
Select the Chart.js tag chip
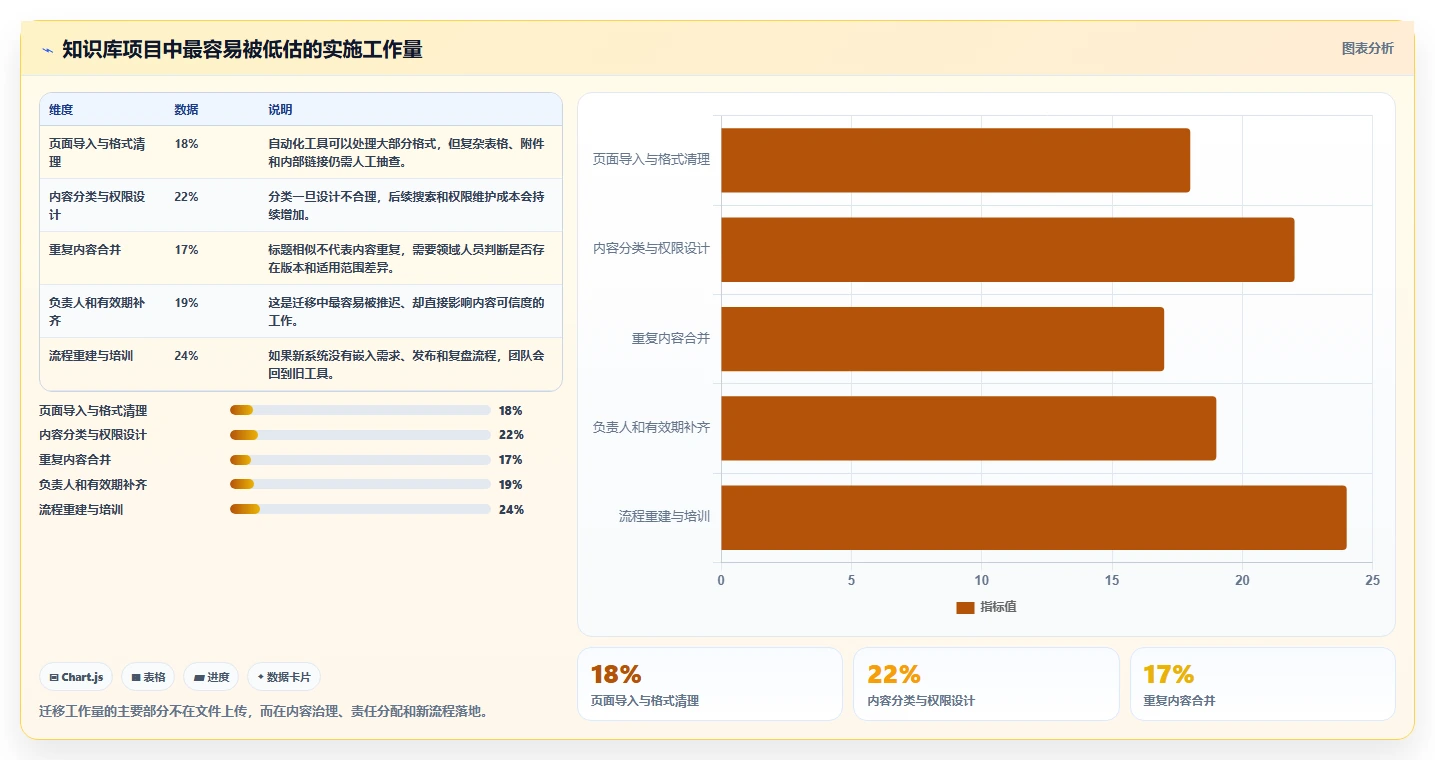click(x=76, y=677)
